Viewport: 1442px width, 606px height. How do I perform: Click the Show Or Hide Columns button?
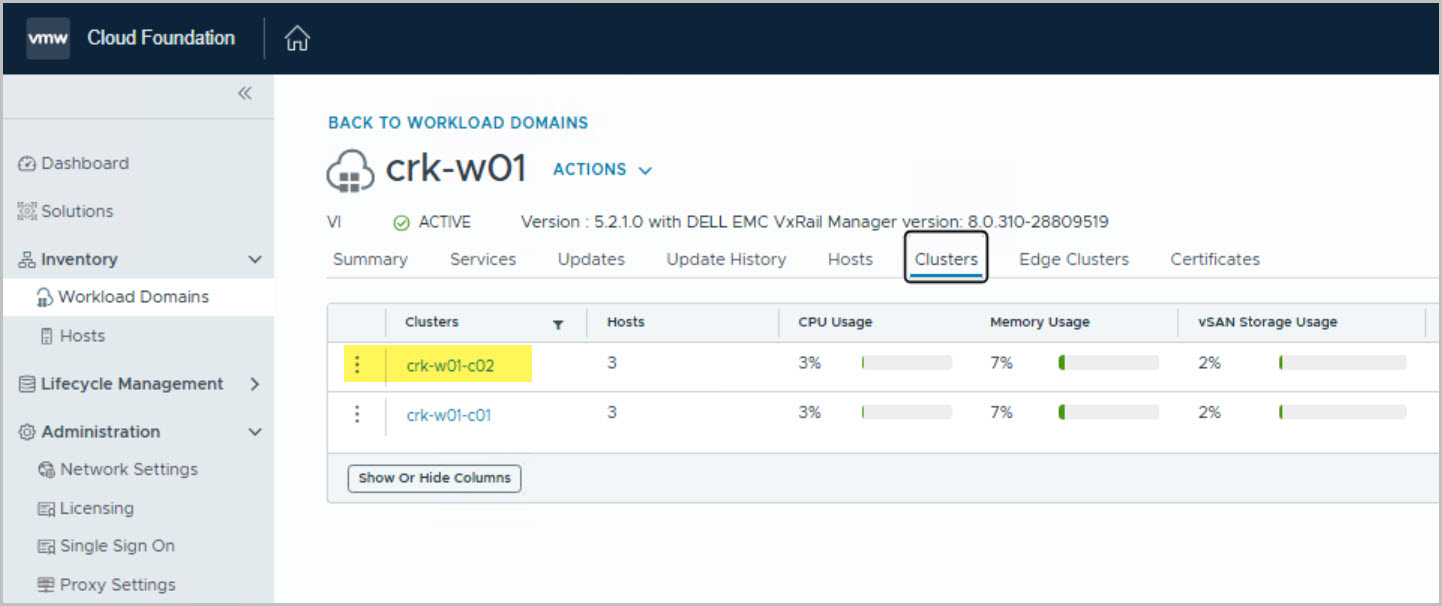434,478
